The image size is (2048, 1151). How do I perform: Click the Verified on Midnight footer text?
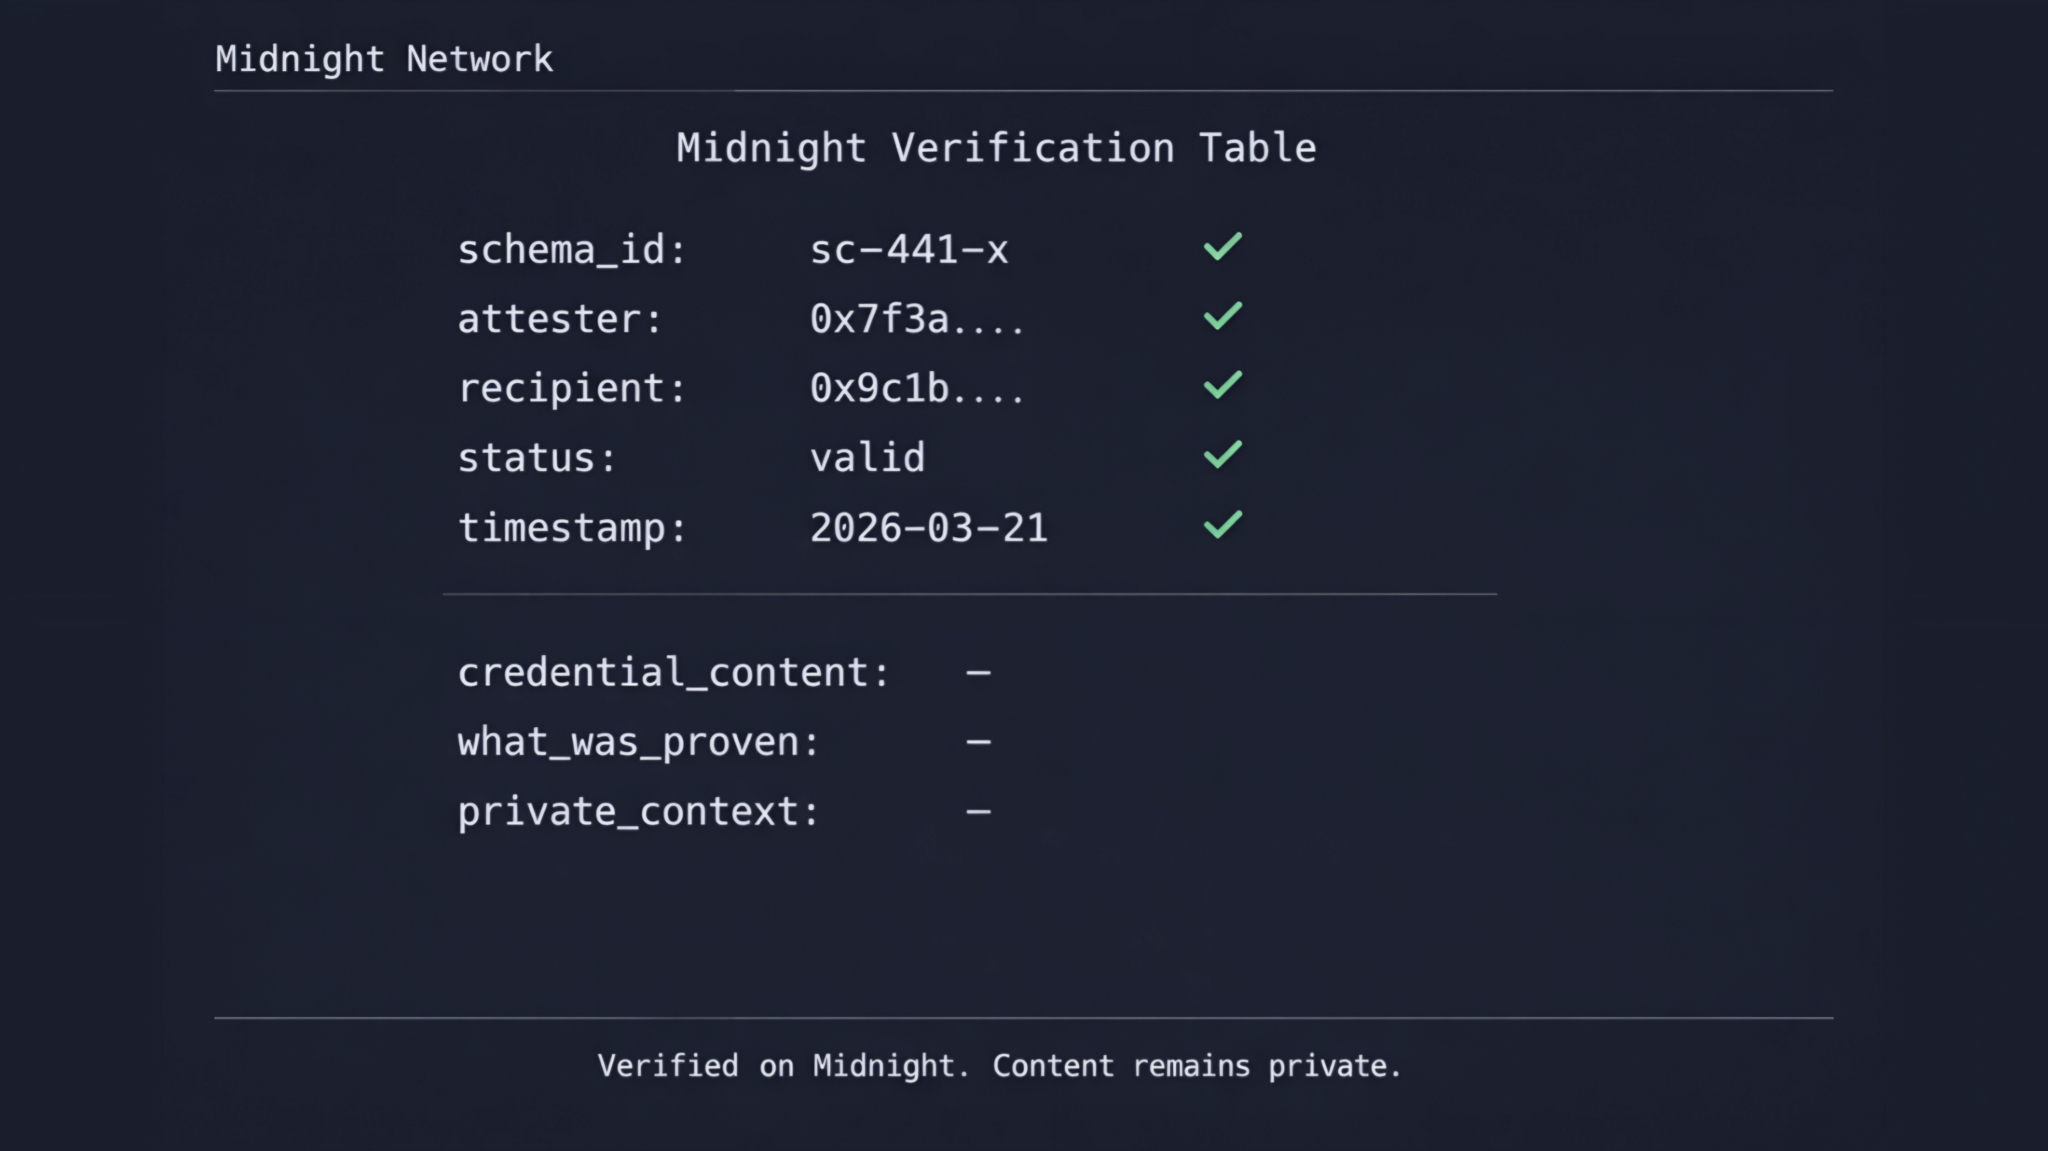999,1066
